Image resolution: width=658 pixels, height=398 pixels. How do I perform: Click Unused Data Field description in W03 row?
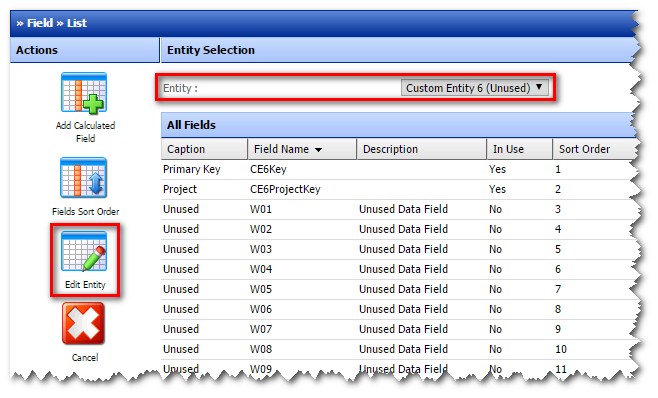coord(403,249)
